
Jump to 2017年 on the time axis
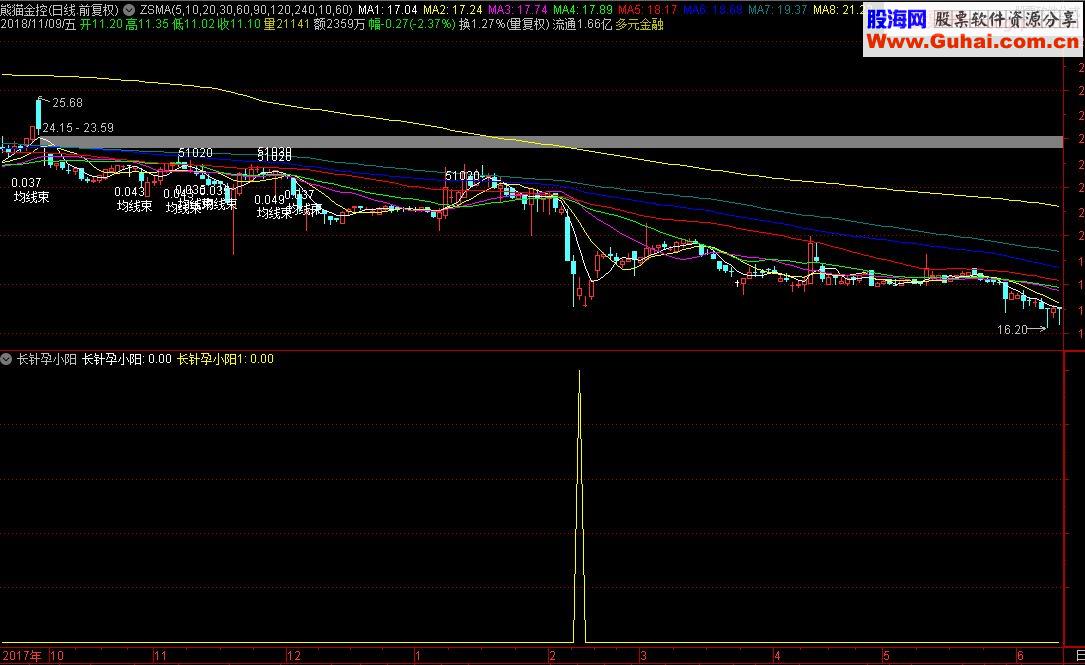tap(22, 655)
